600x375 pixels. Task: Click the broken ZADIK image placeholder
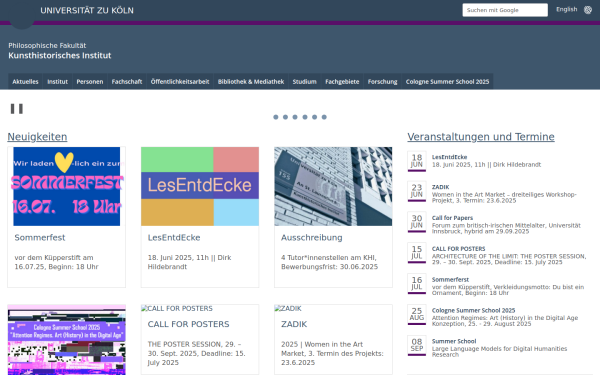tap(288, 308)
